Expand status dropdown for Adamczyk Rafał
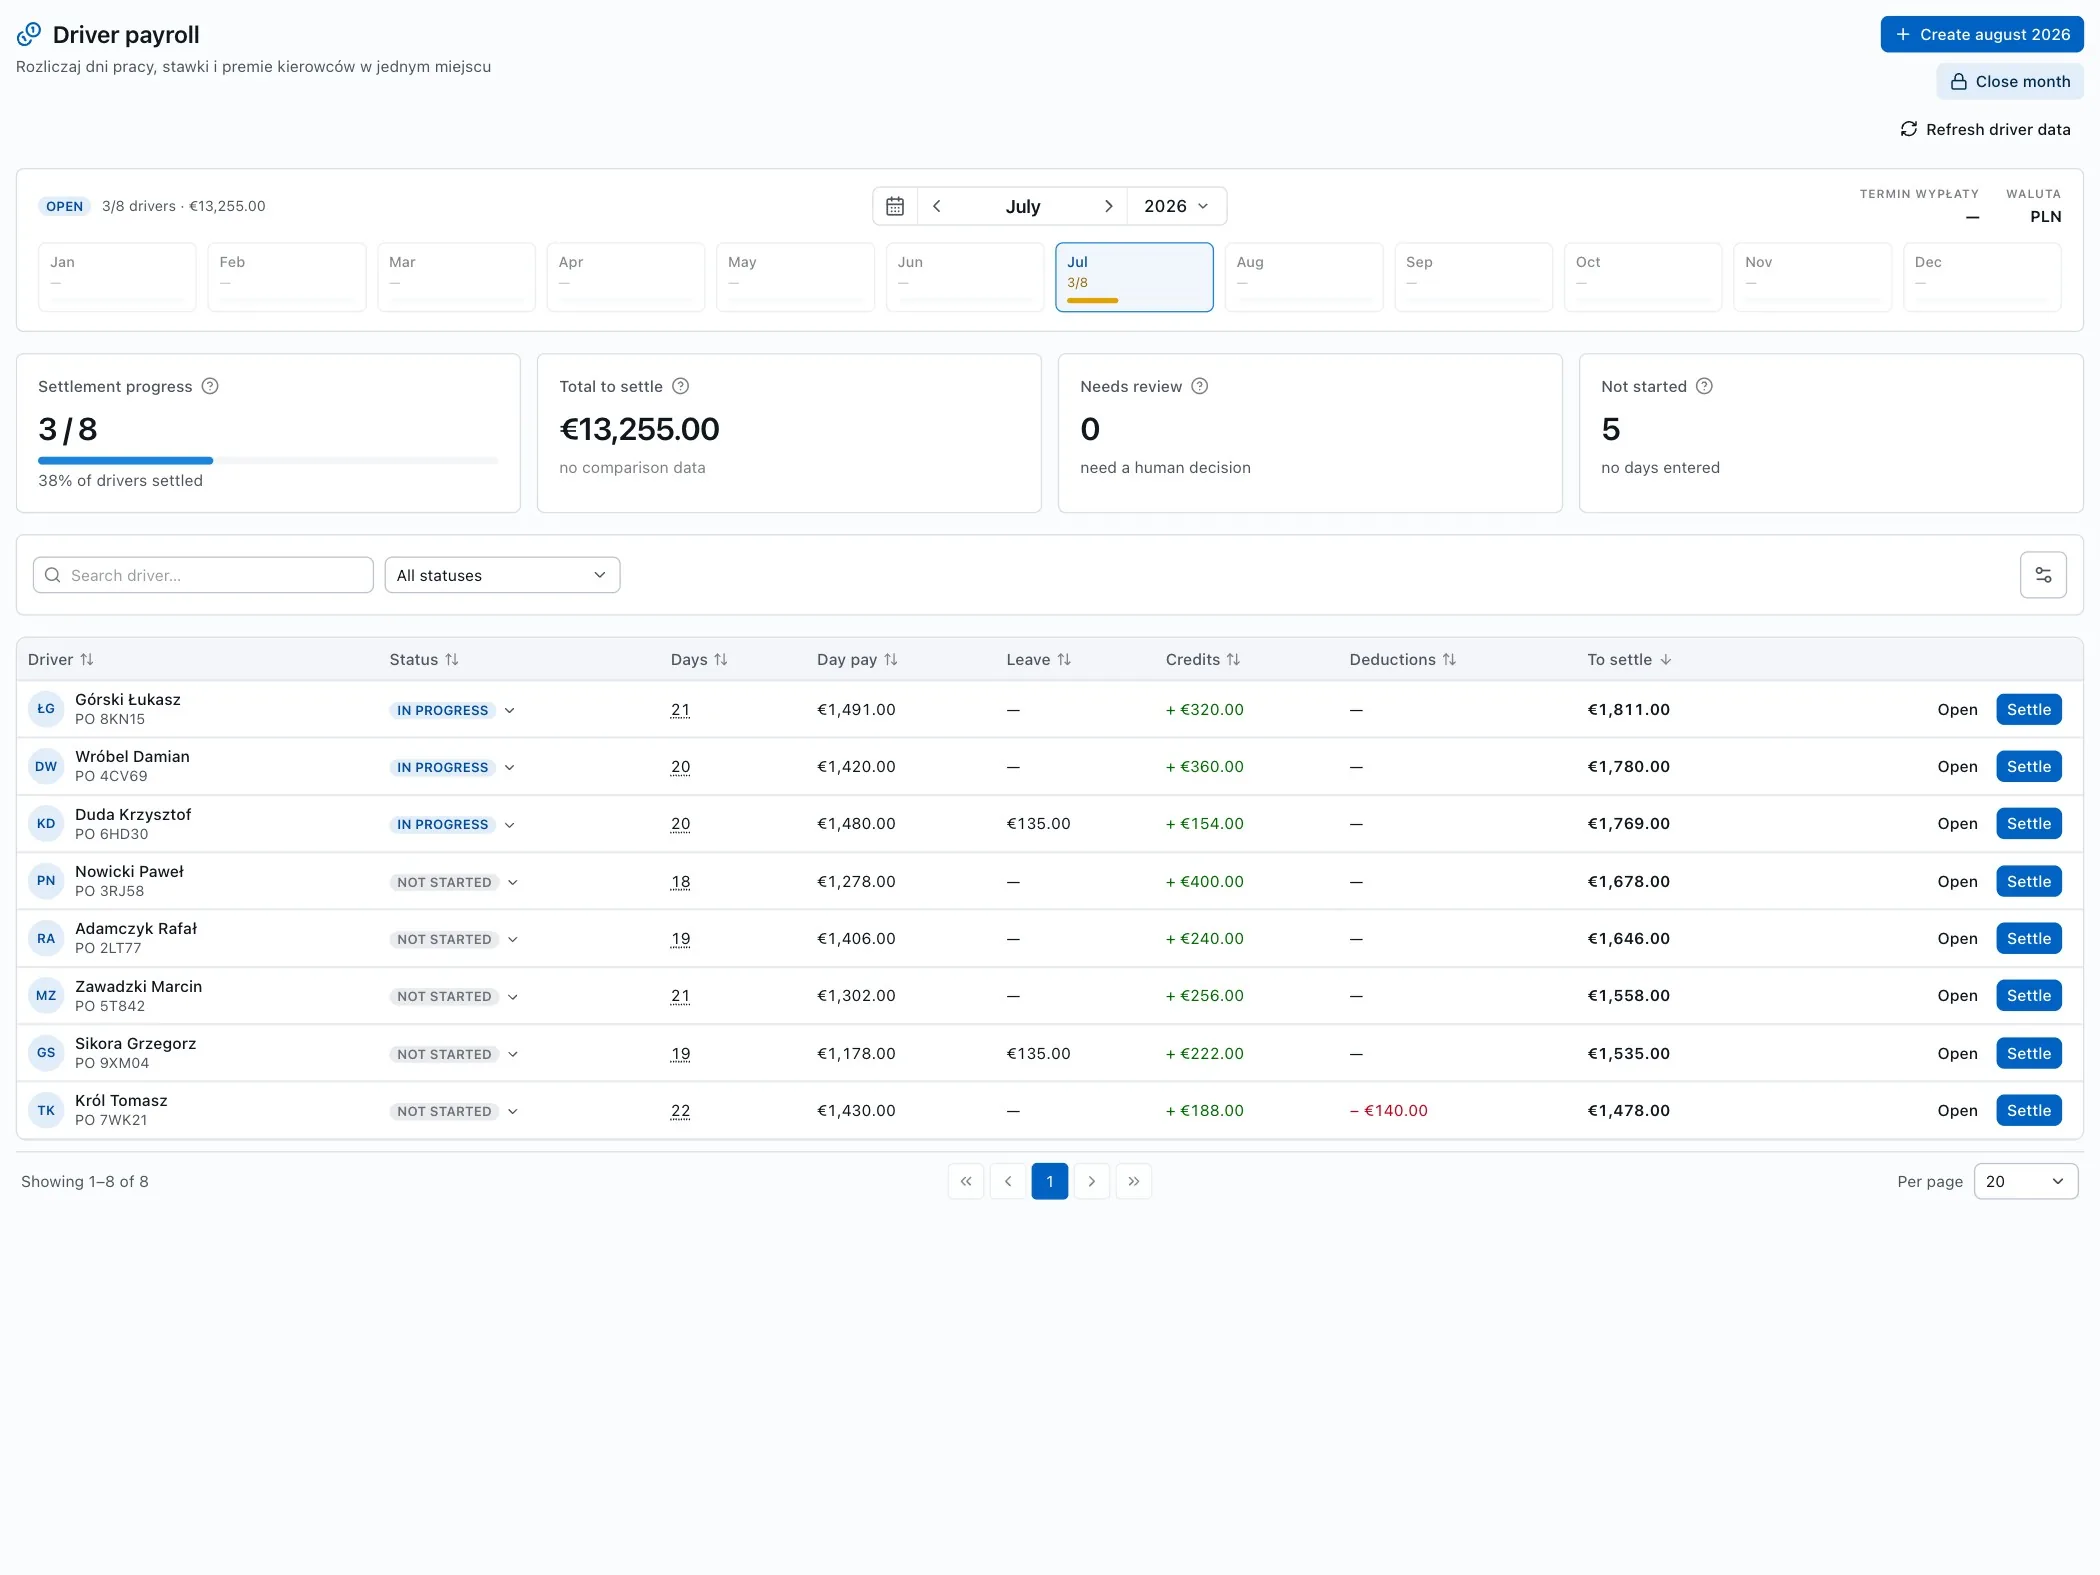This screenshot has width=2100, height=1575. coord(513,939)
